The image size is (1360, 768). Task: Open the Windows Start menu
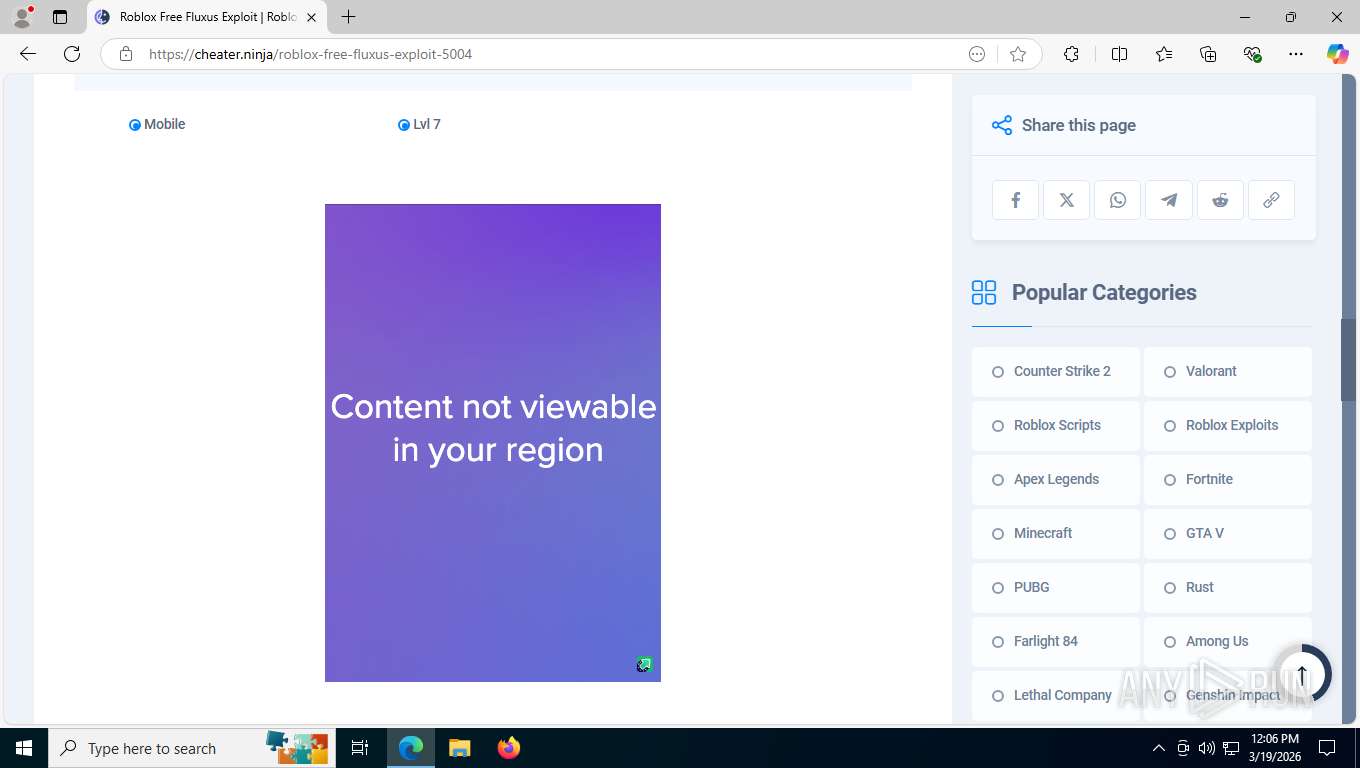pos(24,748)
